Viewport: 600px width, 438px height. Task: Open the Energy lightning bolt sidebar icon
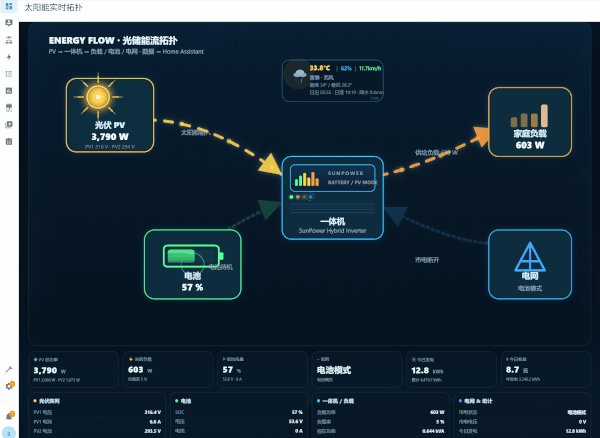click(9, 57)
